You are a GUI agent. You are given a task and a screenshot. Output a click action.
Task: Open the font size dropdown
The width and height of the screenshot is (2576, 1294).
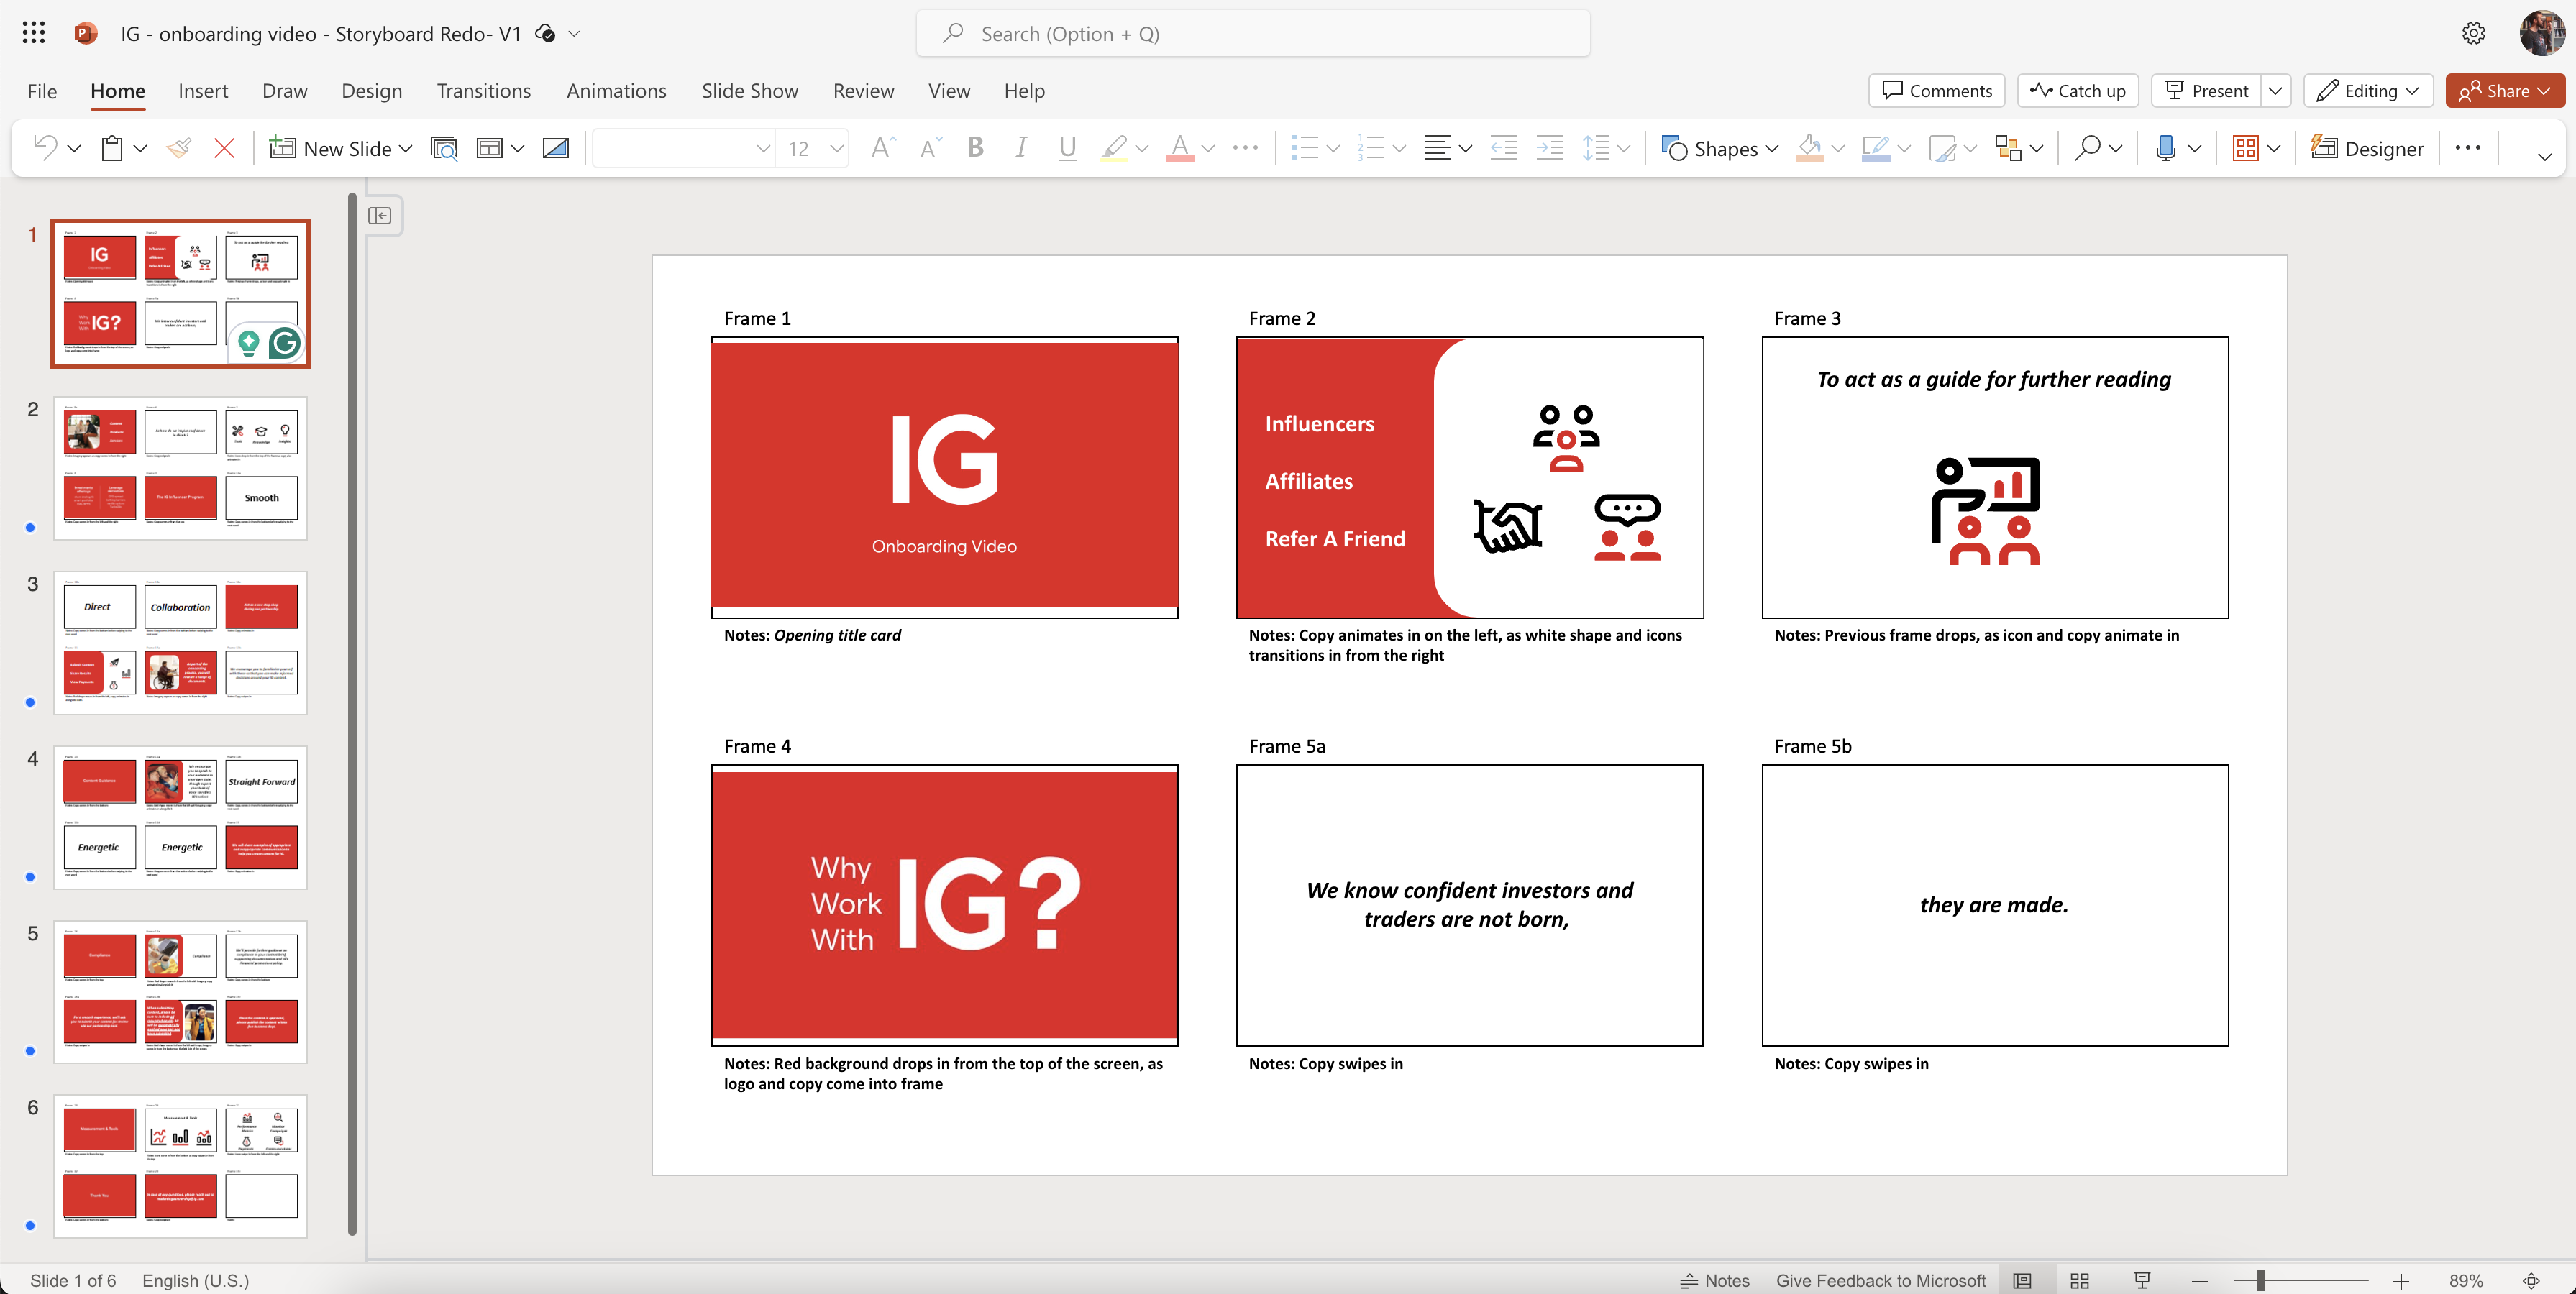click(x=837, y=148)
